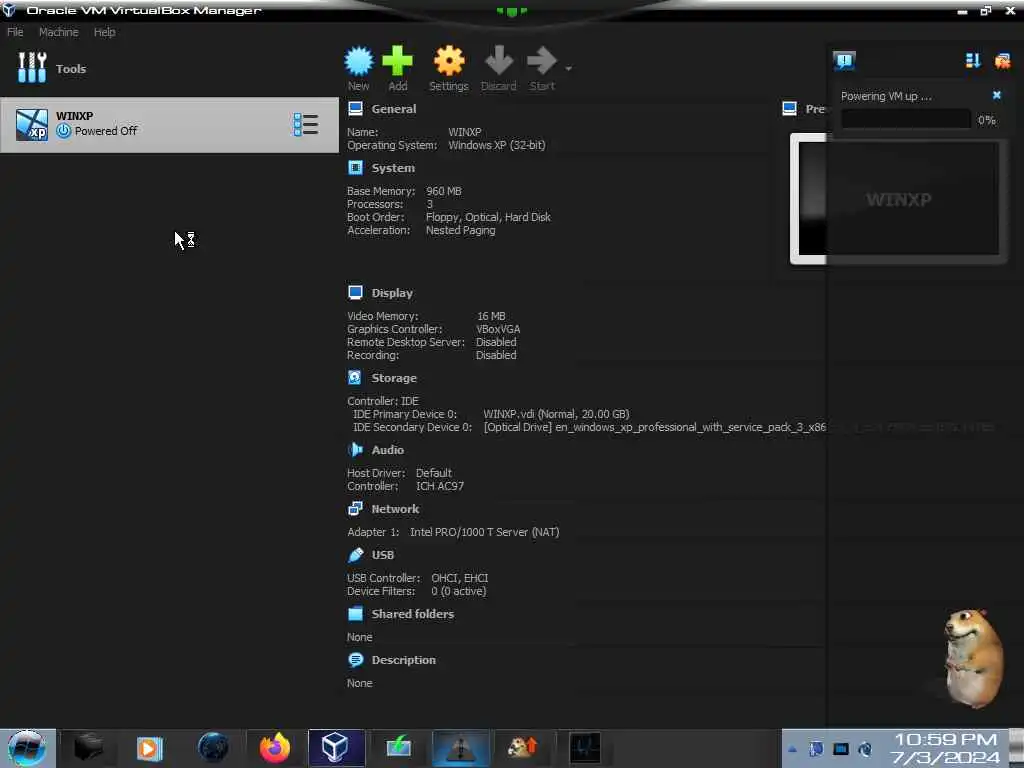Screen dimensions: 1024x768
Task: Click the Boot Order value text
Action: pyautogui.click(x=488, y=217)
